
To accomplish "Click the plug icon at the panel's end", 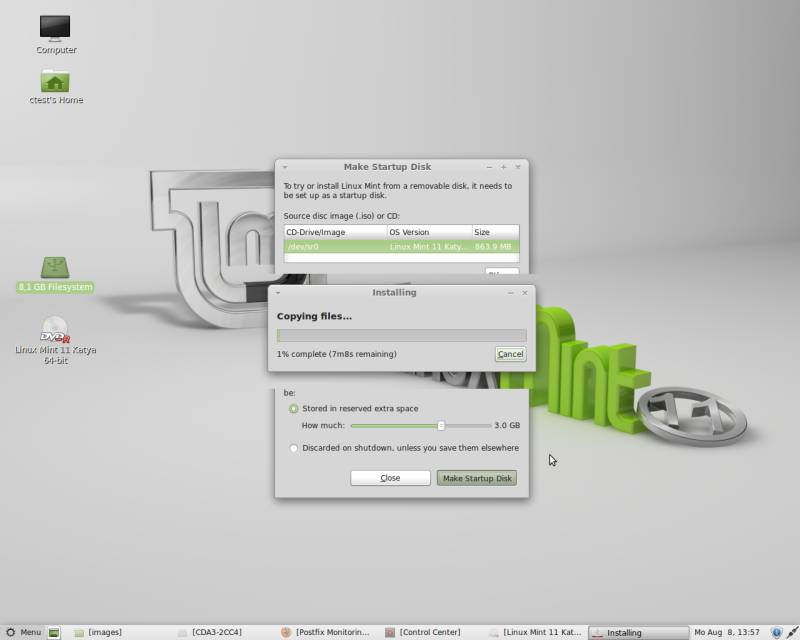I will [x=792, y=633].
